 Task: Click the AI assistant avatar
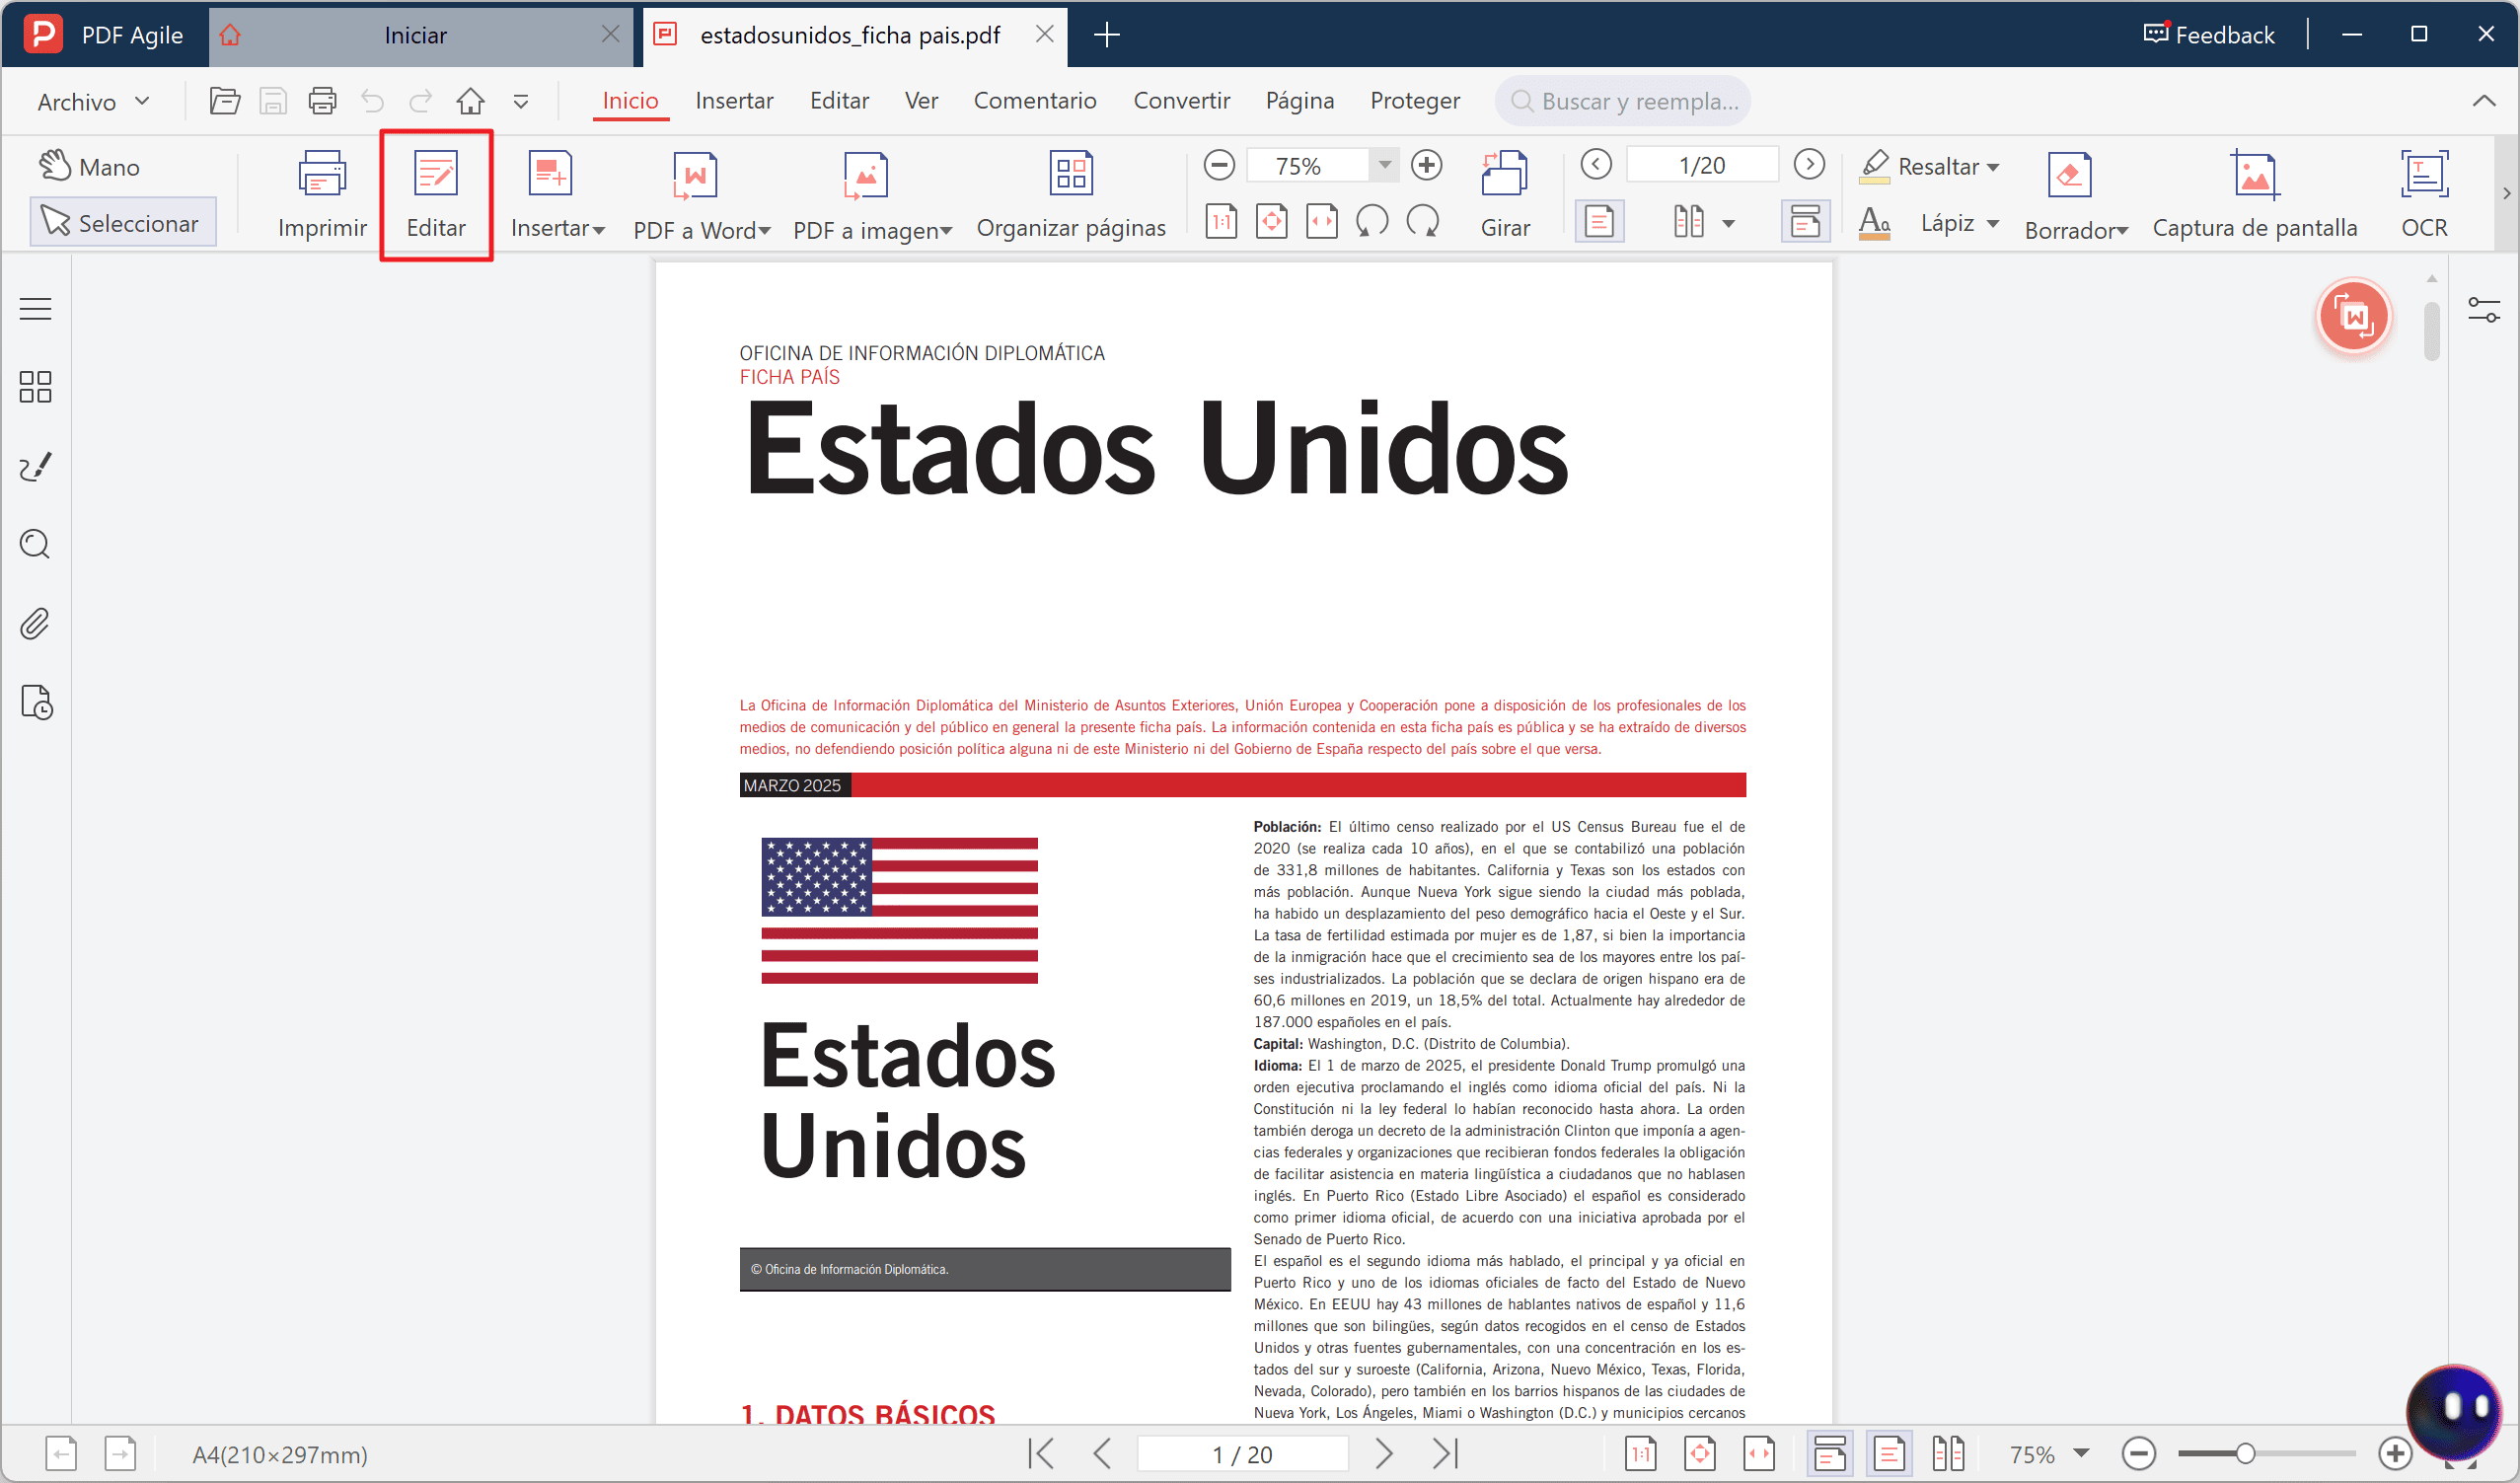tap(2453, 1412)
